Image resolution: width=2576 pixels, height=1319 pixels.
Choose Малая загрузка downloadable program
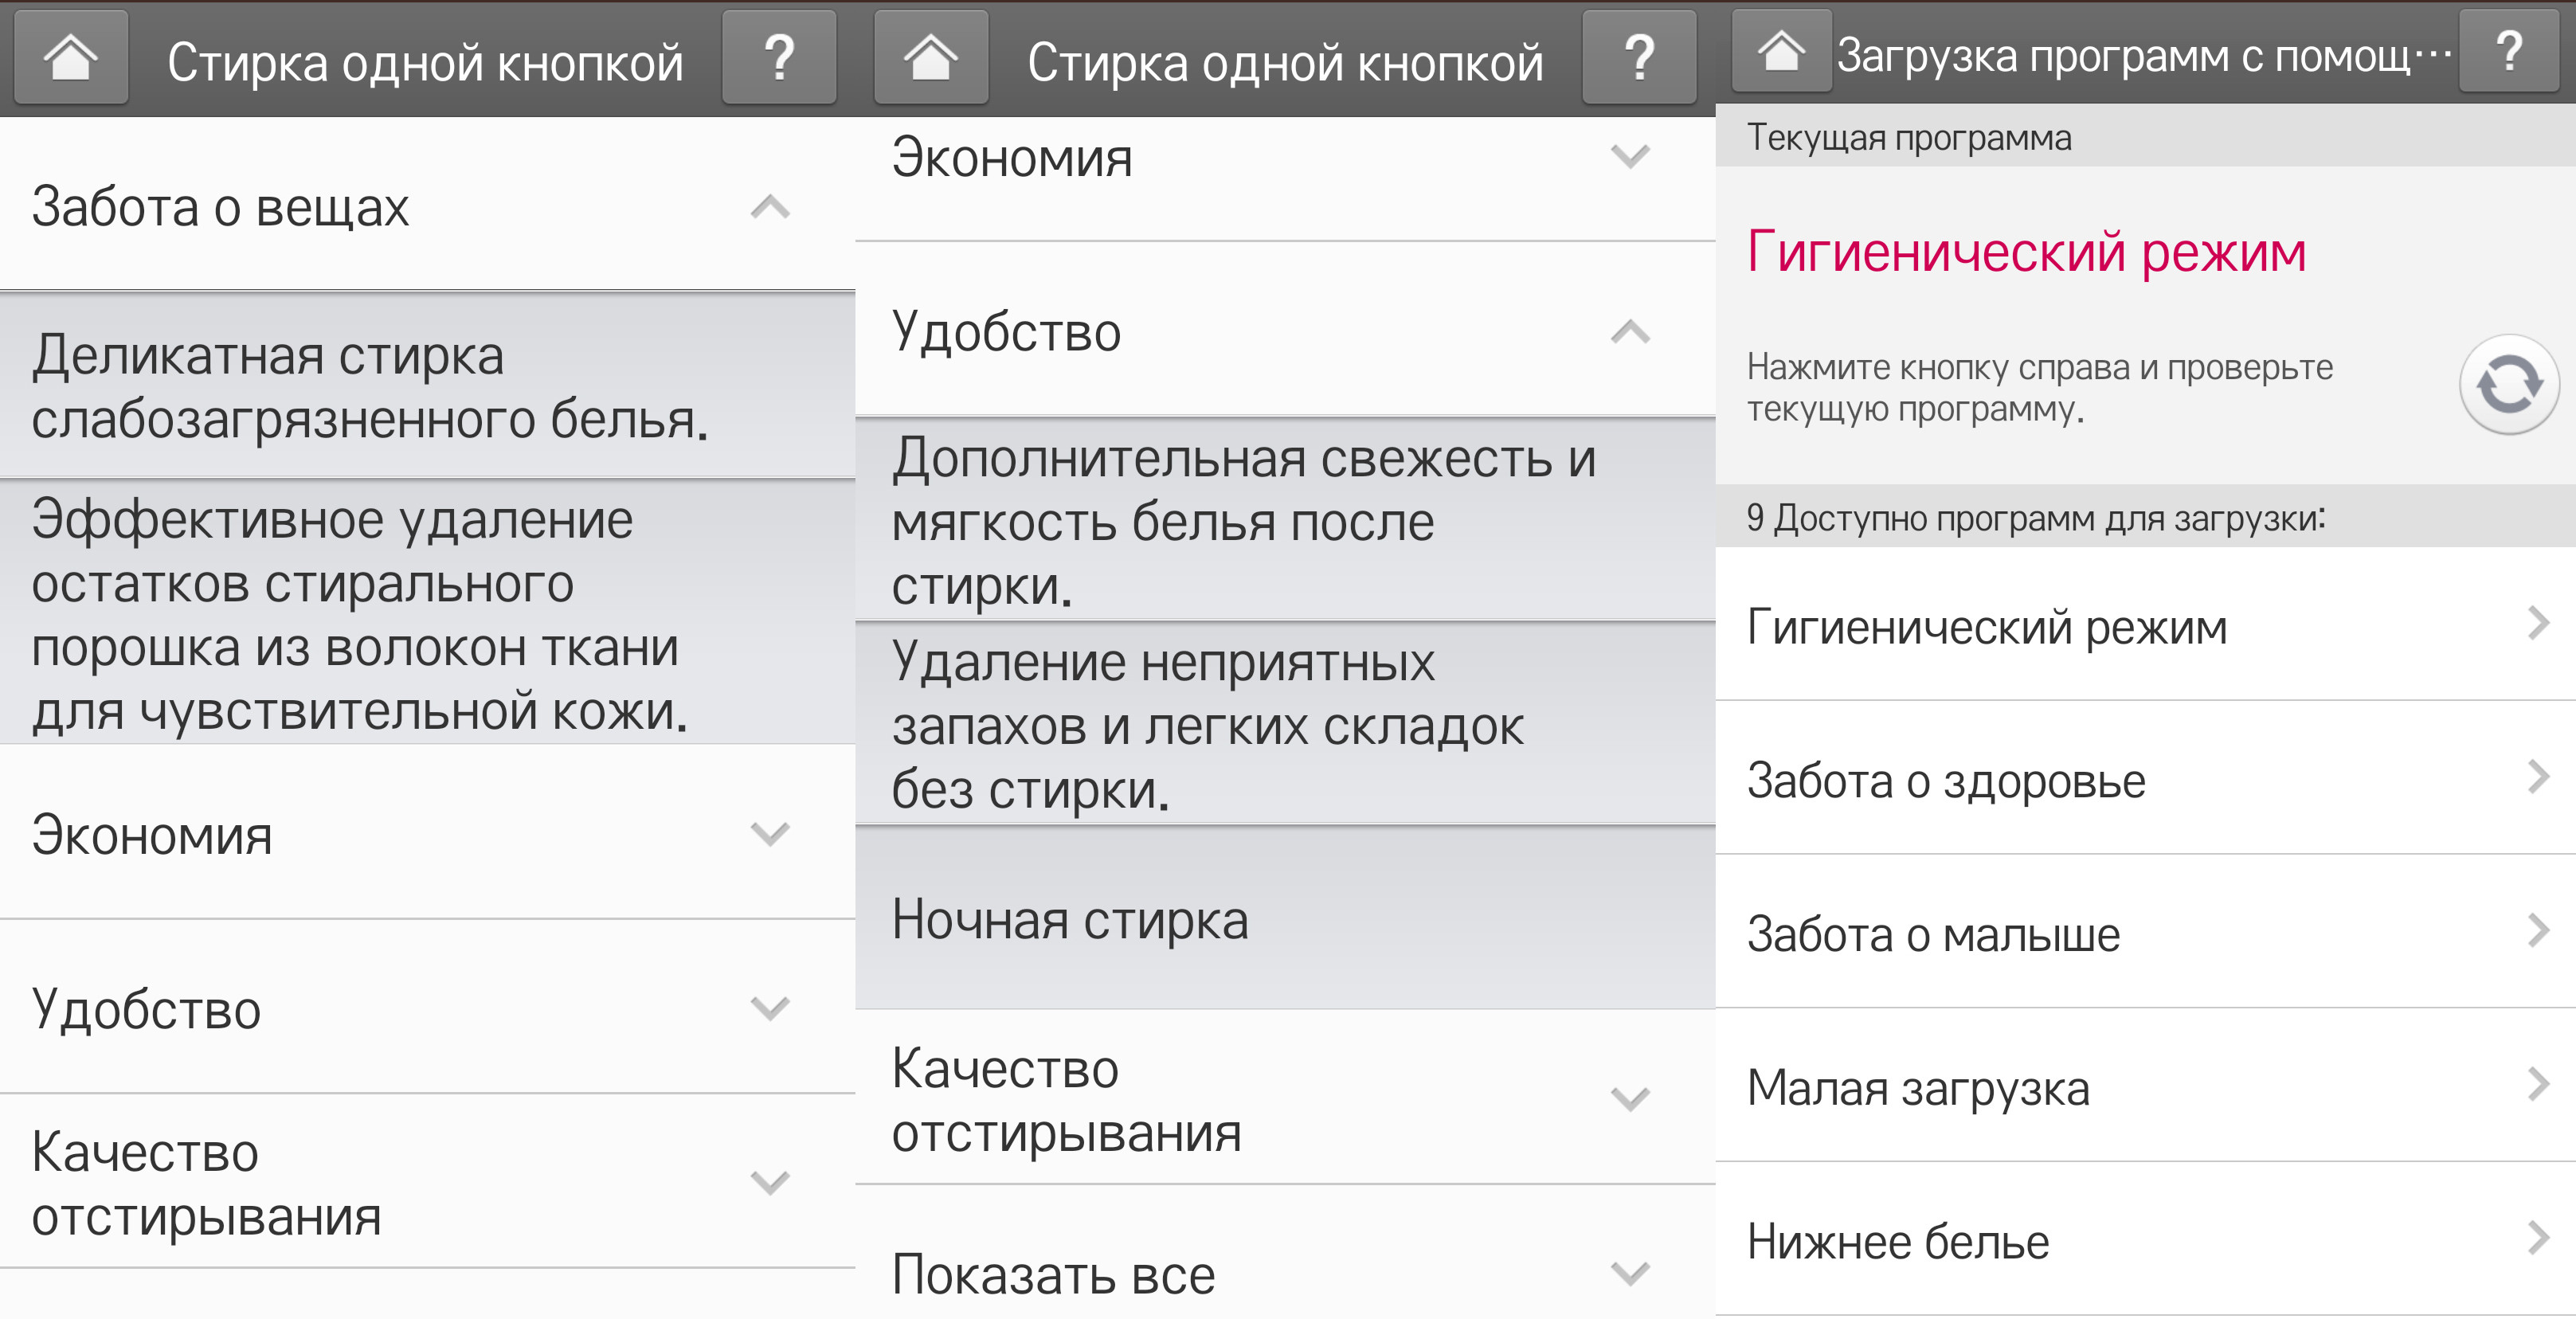[x=2100, y=1088]
